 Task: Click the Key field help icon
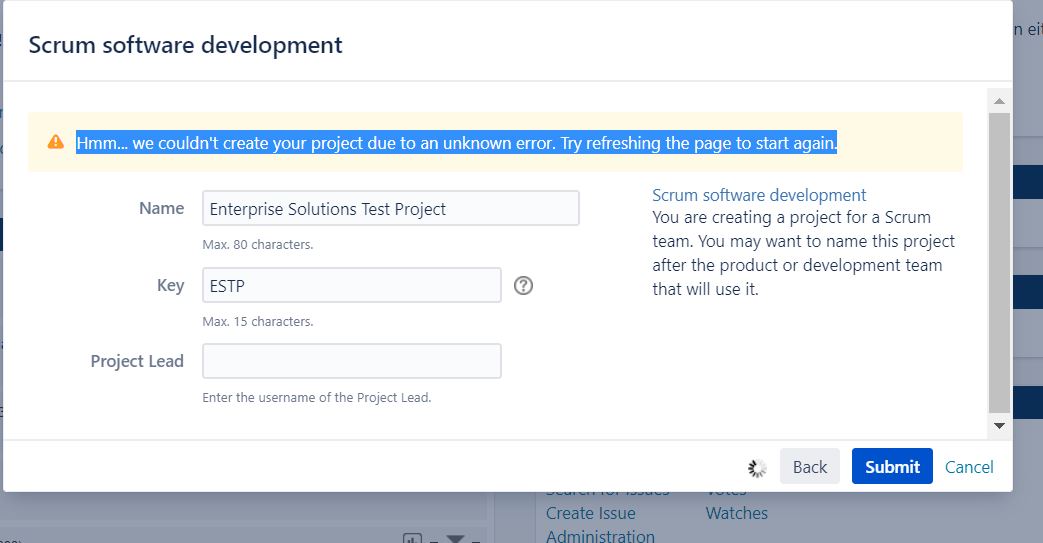523,285
